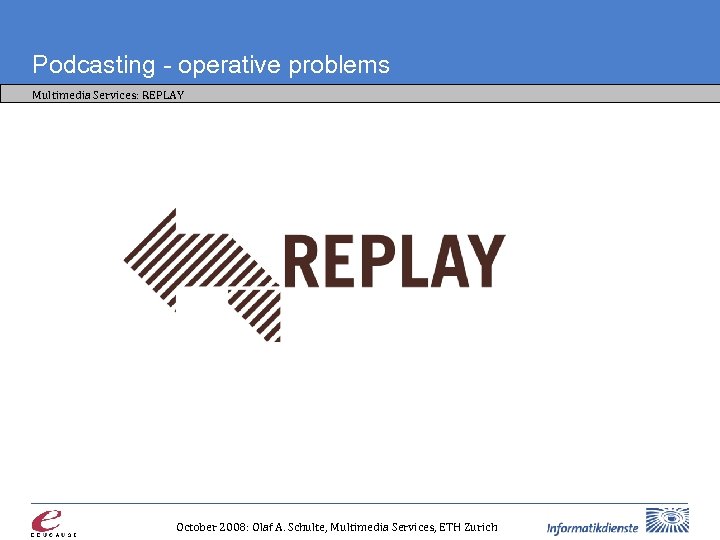Image resolution: width=720 pixels, height=540 pixels.
Task: Click the footer text "October 2008: Olaf A. Schulte"
Action: [251, 527]
